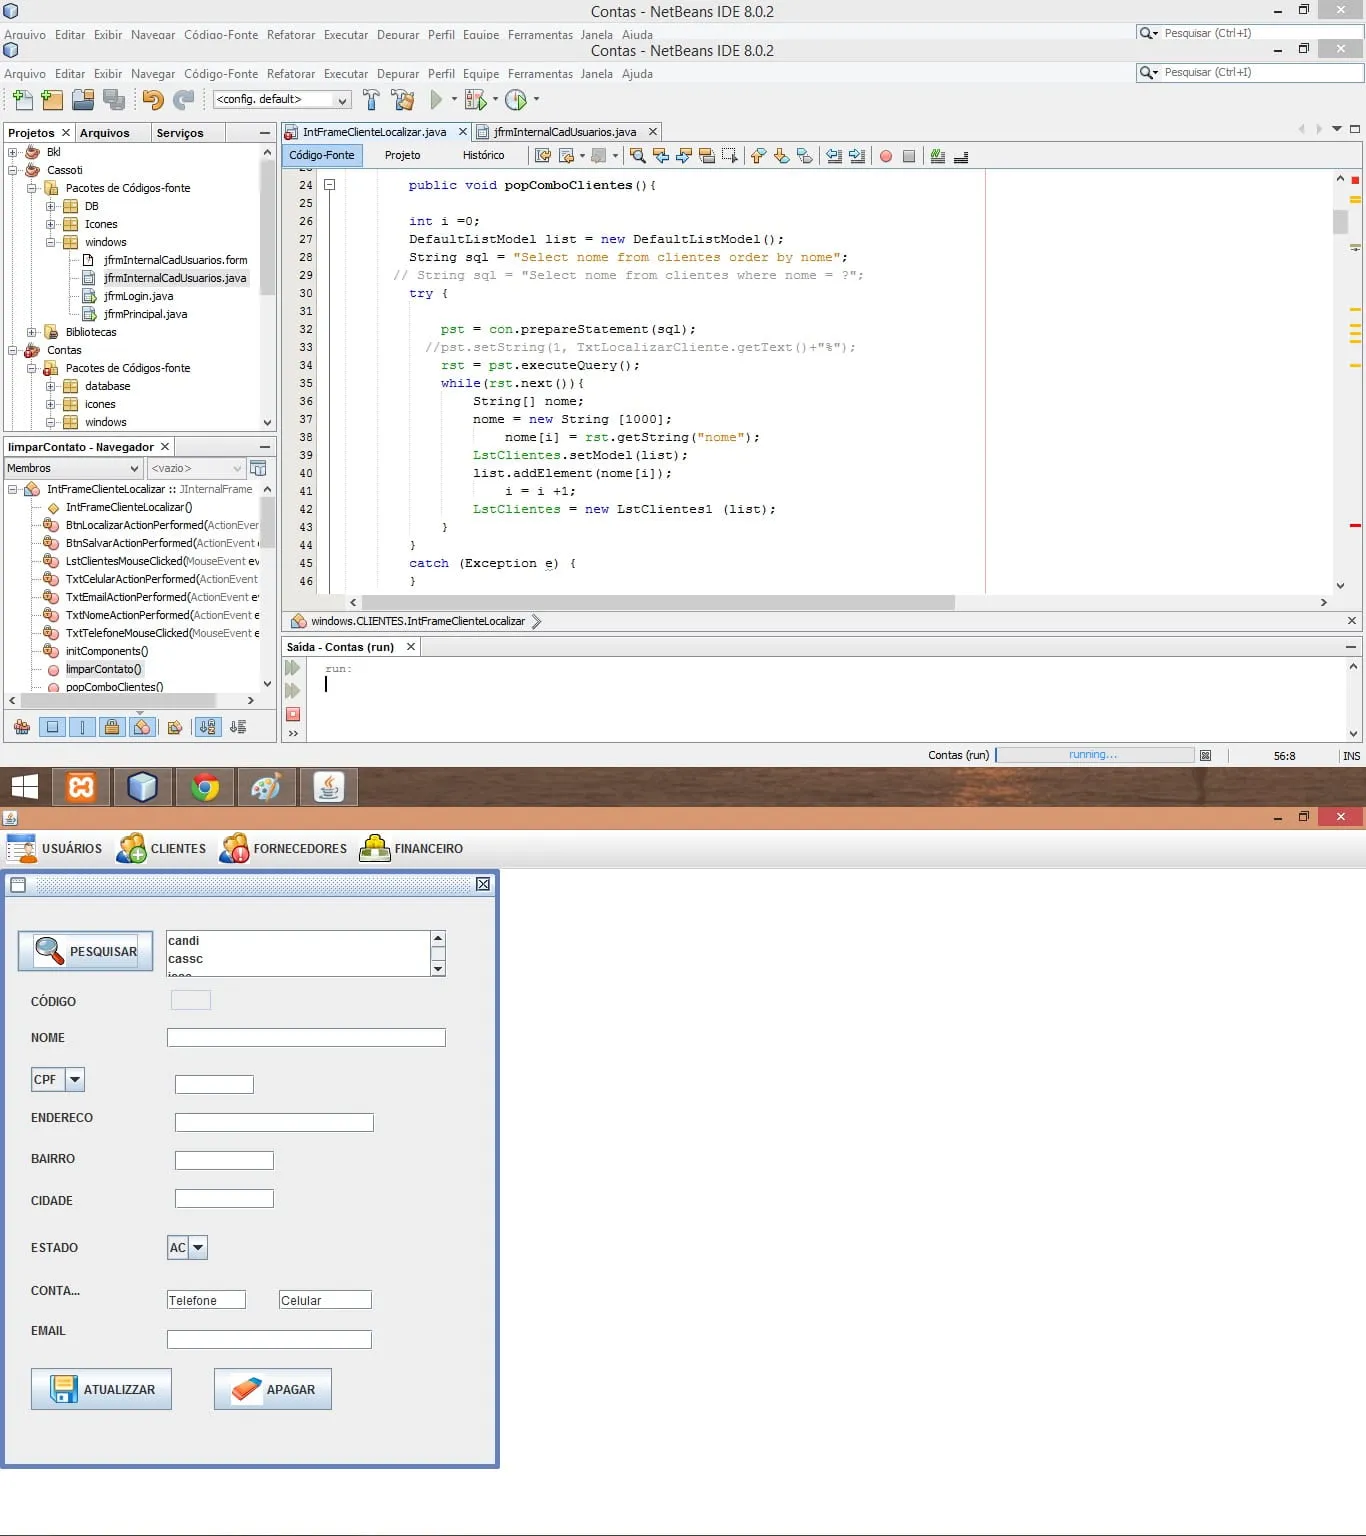Click the Build Project hammer icon
The width and height of the screenshot is (1366, 1536).
[371, 99]
